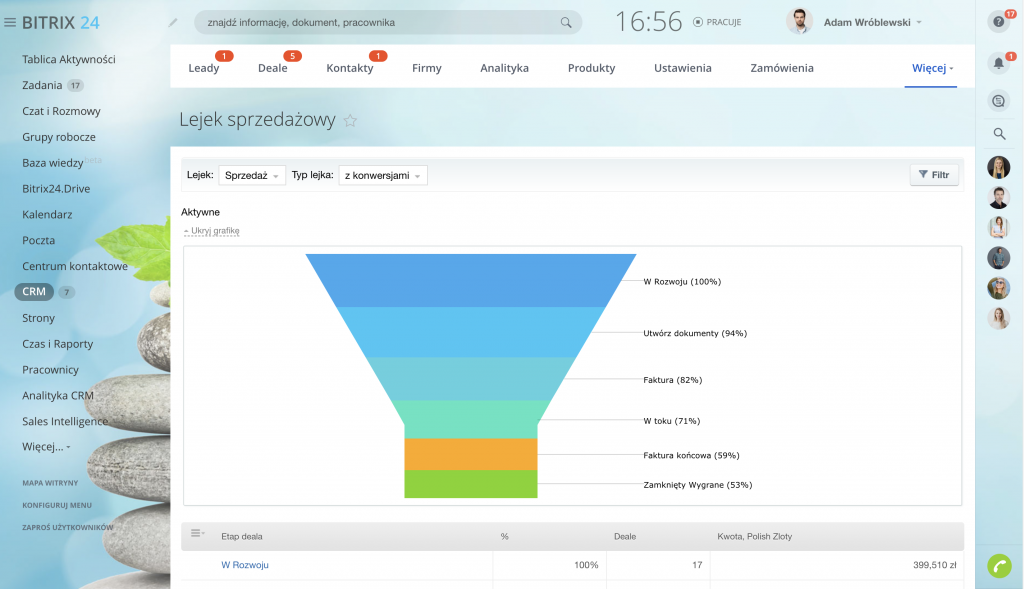1024x589 pixels.
Task: Click the hamburger menu icon beside Bitrix 24
Action: pos(11,22)
